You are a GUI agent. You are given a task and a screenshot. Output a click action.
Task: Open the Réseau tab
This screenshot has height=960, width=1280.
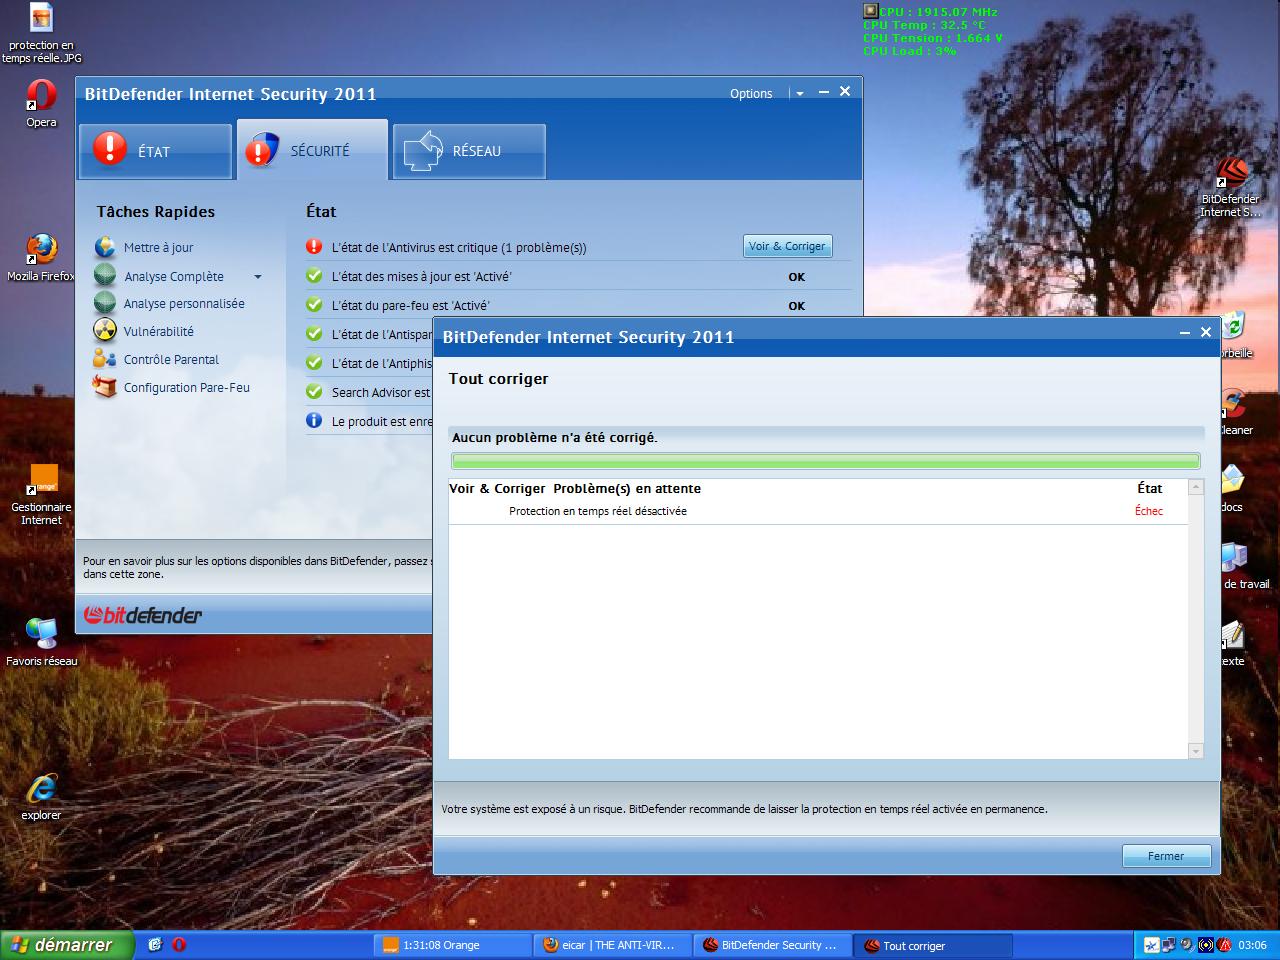click(469, 151)
